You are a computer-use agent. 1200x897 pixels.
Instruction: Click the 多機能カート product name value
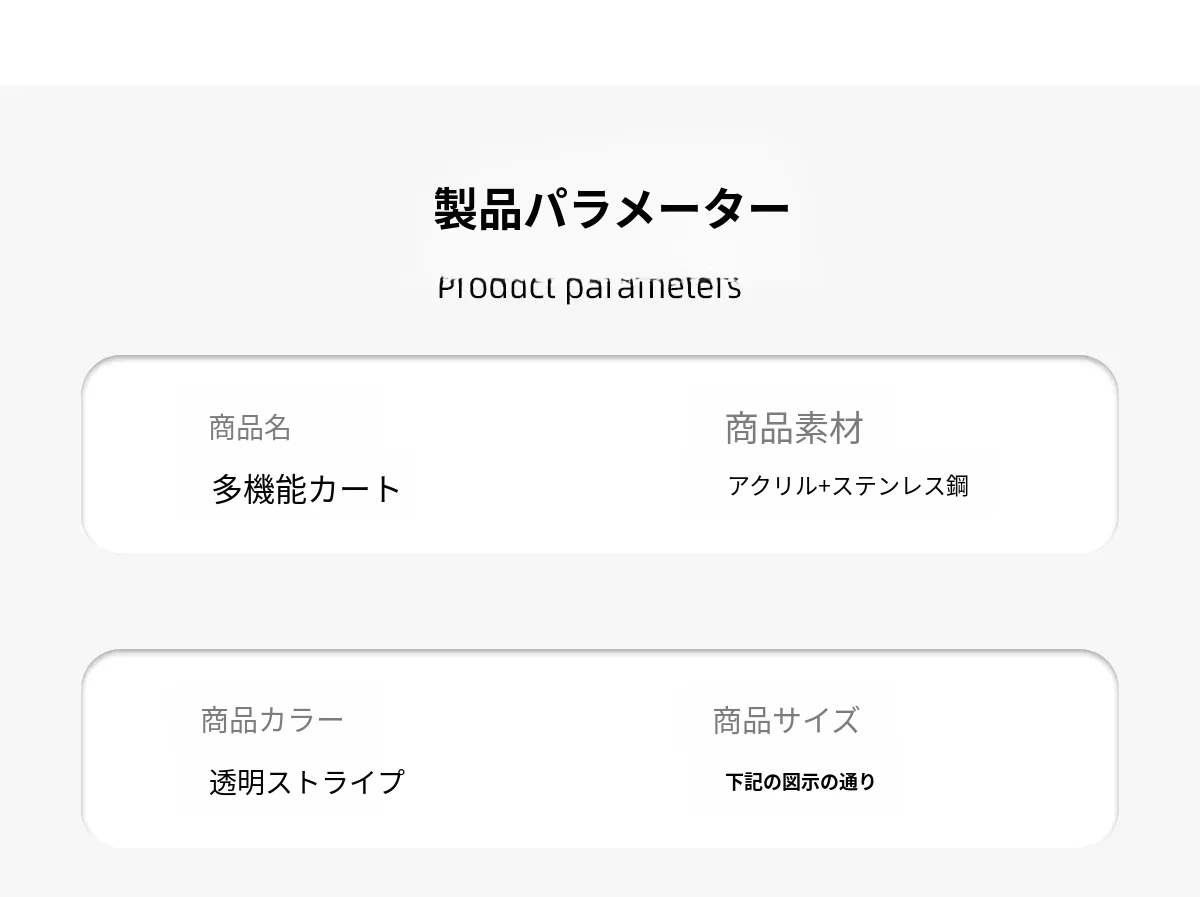(306, 489)
